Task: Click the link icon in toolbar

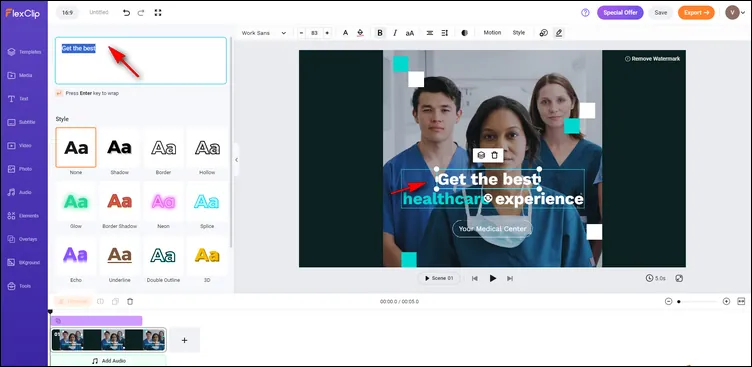Action: [543, 33]
